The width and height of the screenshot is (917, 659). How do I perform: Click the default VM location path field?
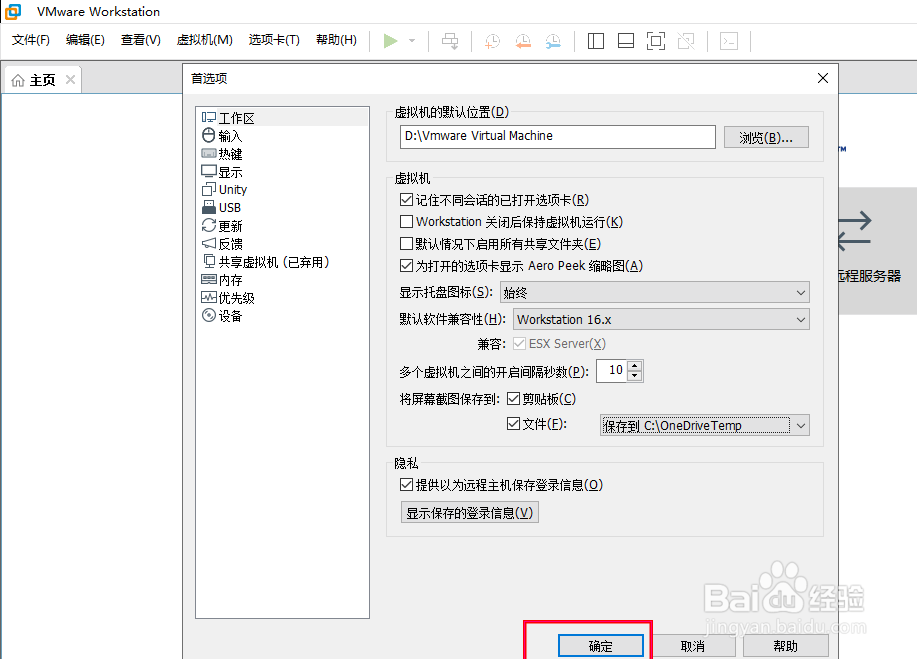[558, 136]
